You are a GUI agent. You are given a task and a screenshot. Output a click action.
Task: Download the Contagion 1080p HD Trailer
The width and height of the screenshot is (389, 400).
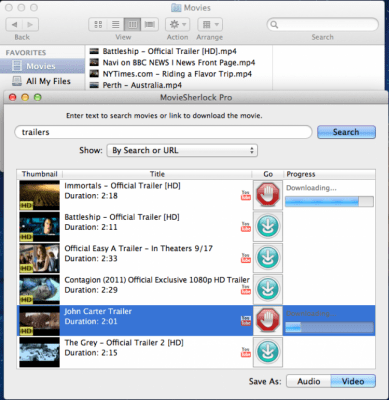(x=268, y=289)
